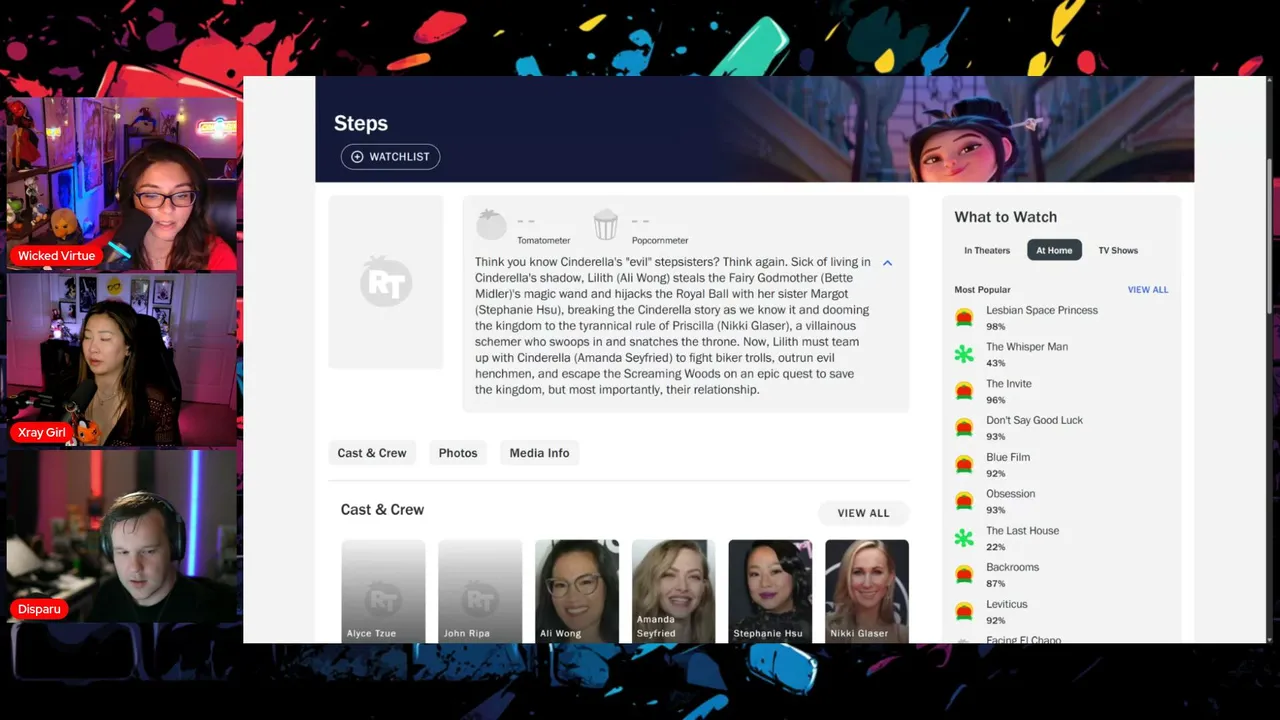Screen dimensions: 1280x720
Task: Open the Obsession title link
Action: click(1011, 494)
